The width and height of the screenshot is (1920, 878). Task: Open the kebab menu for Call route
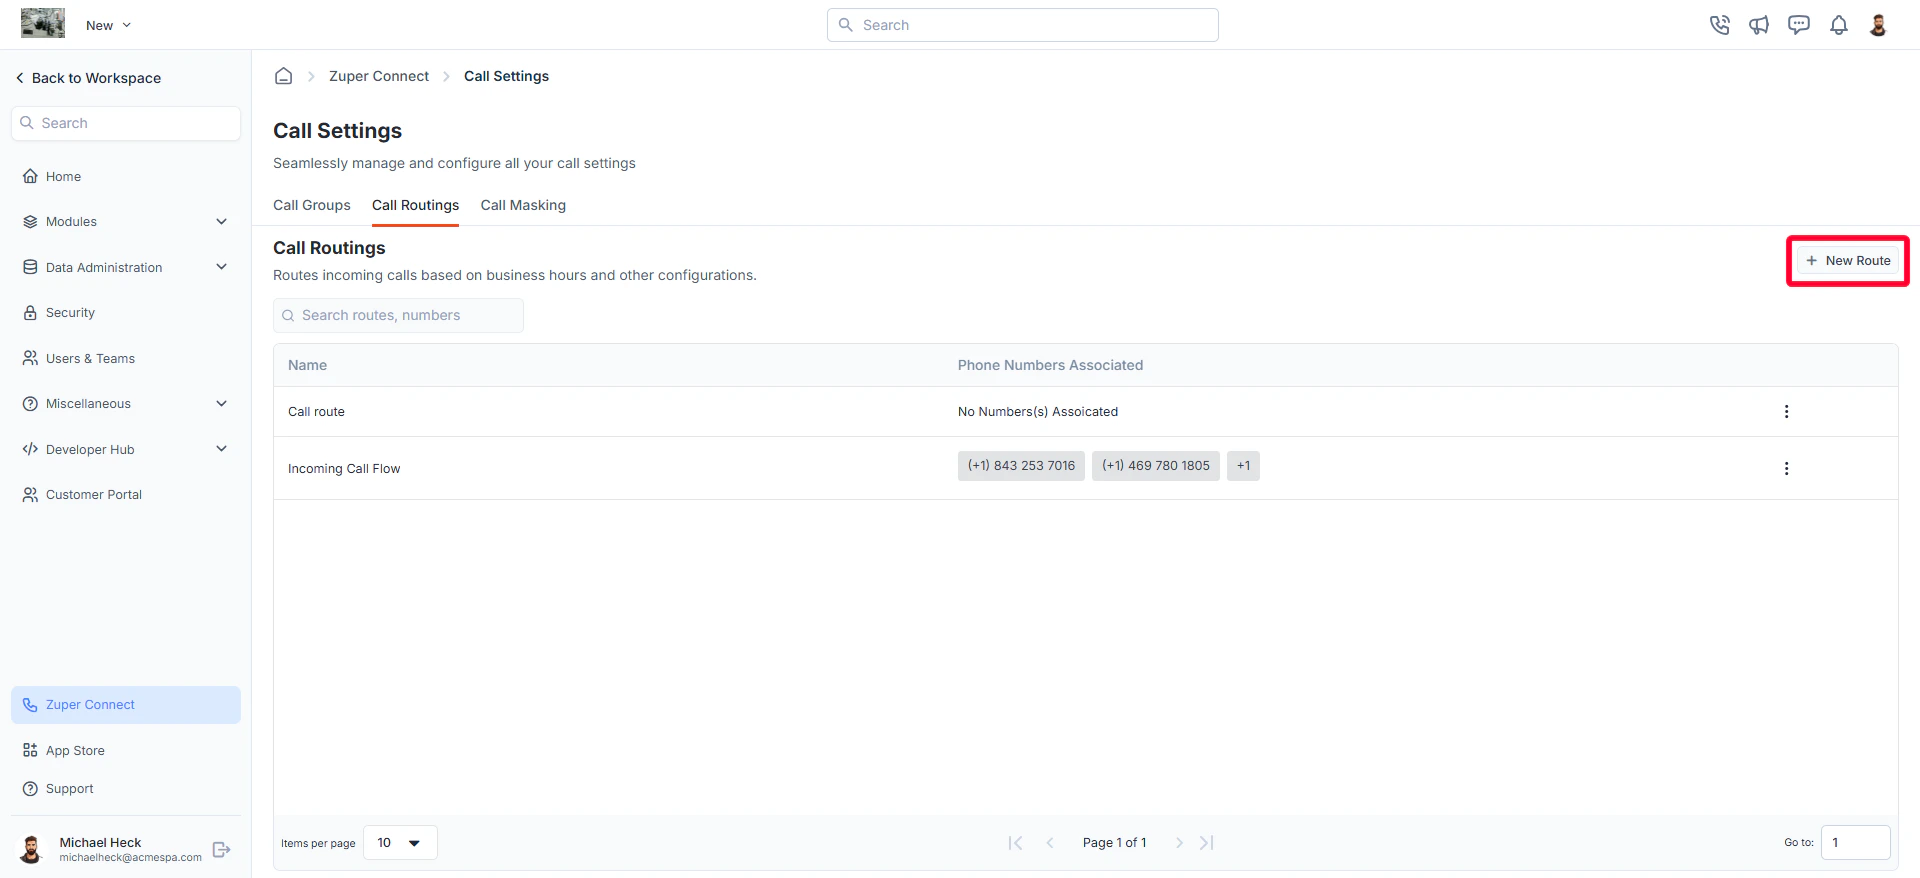pyautogui.click(x=1786, y=412)
